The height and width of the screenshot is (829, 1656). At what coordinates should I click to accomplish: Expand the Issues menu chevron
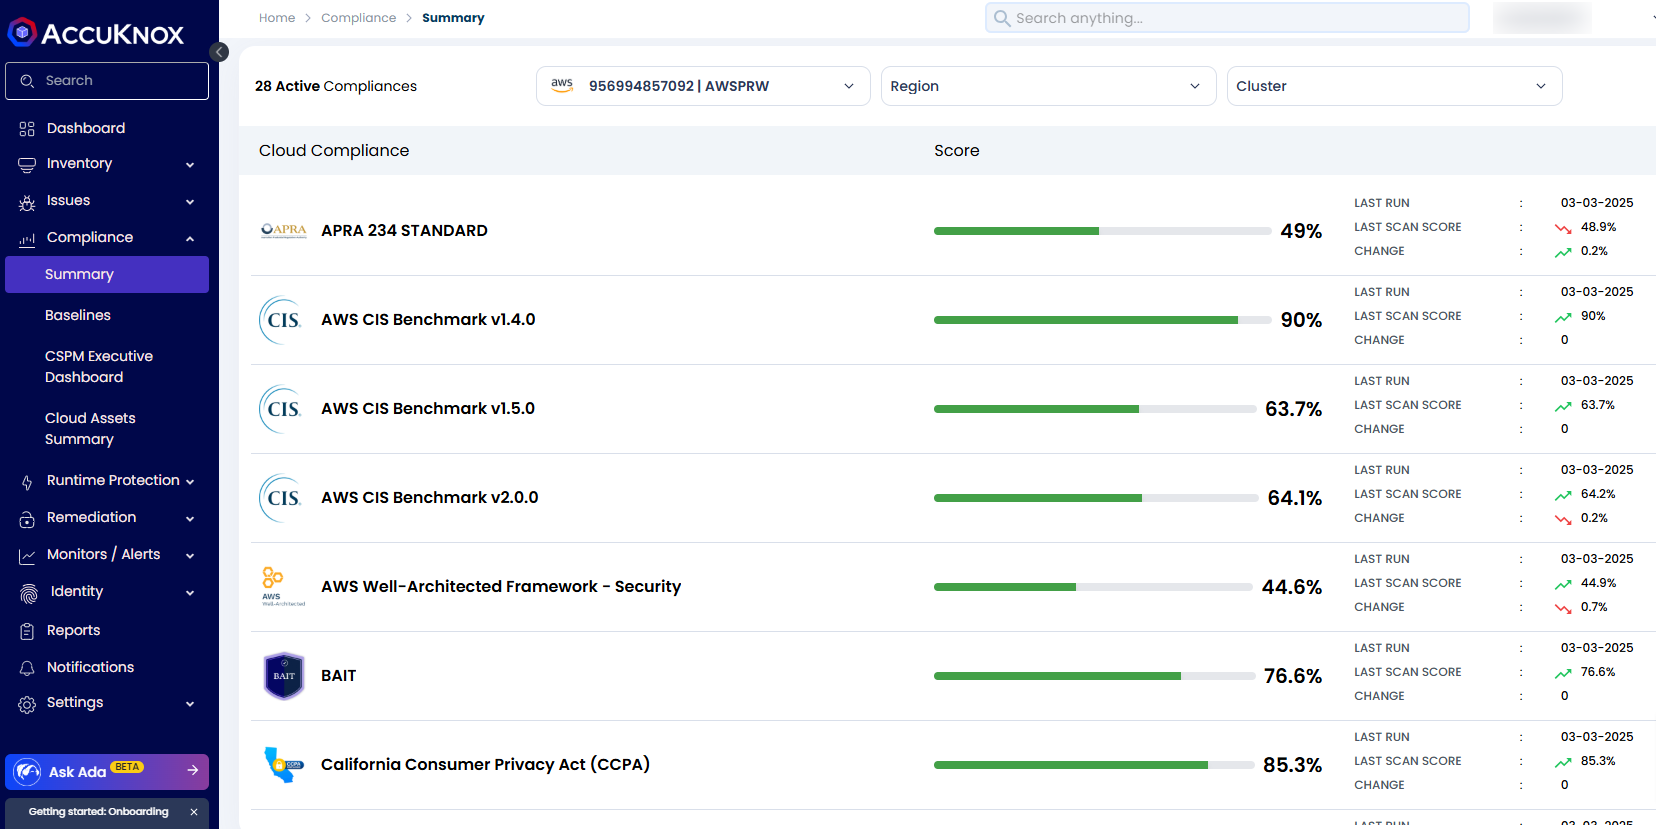tap(190, 202)
